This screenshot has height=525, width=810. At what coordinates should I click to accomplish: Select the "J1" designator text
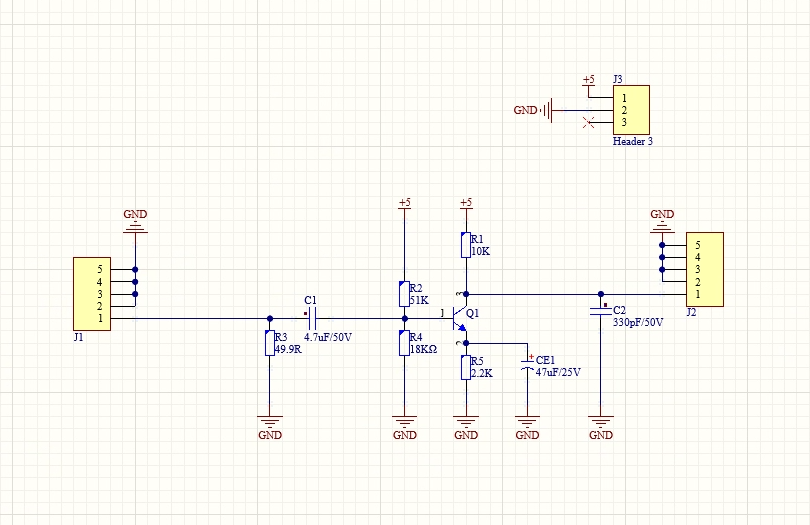[x=79, y=337]
